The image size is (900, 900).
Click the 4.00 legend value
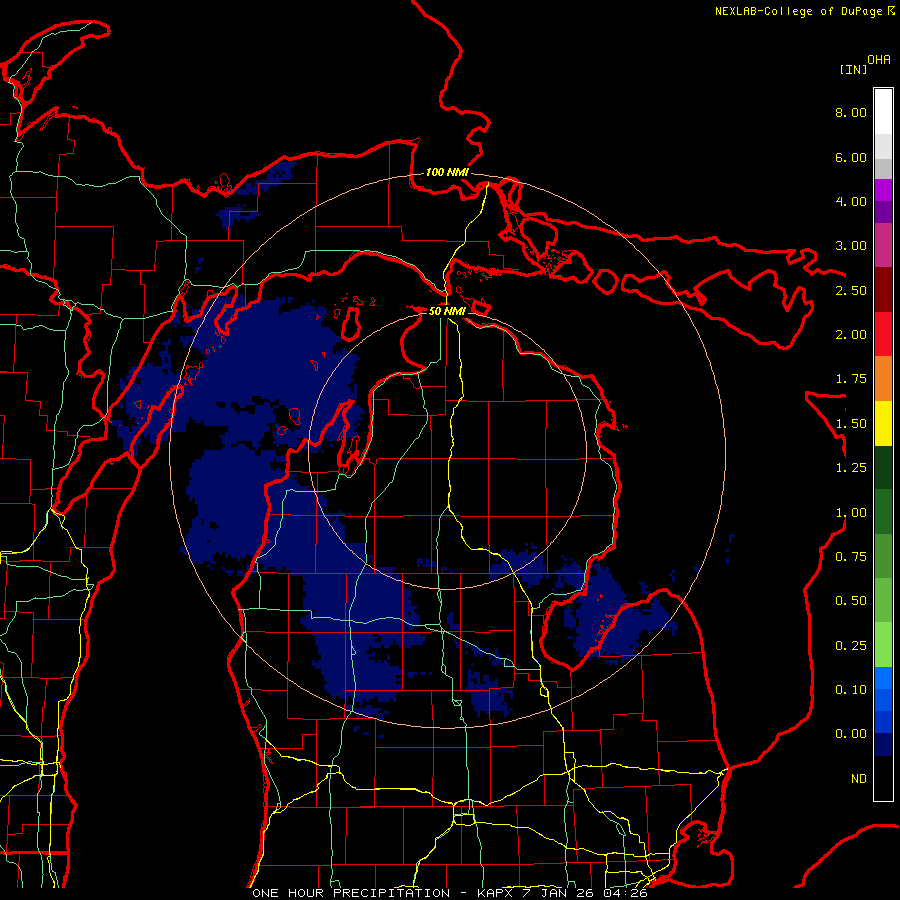851,201
